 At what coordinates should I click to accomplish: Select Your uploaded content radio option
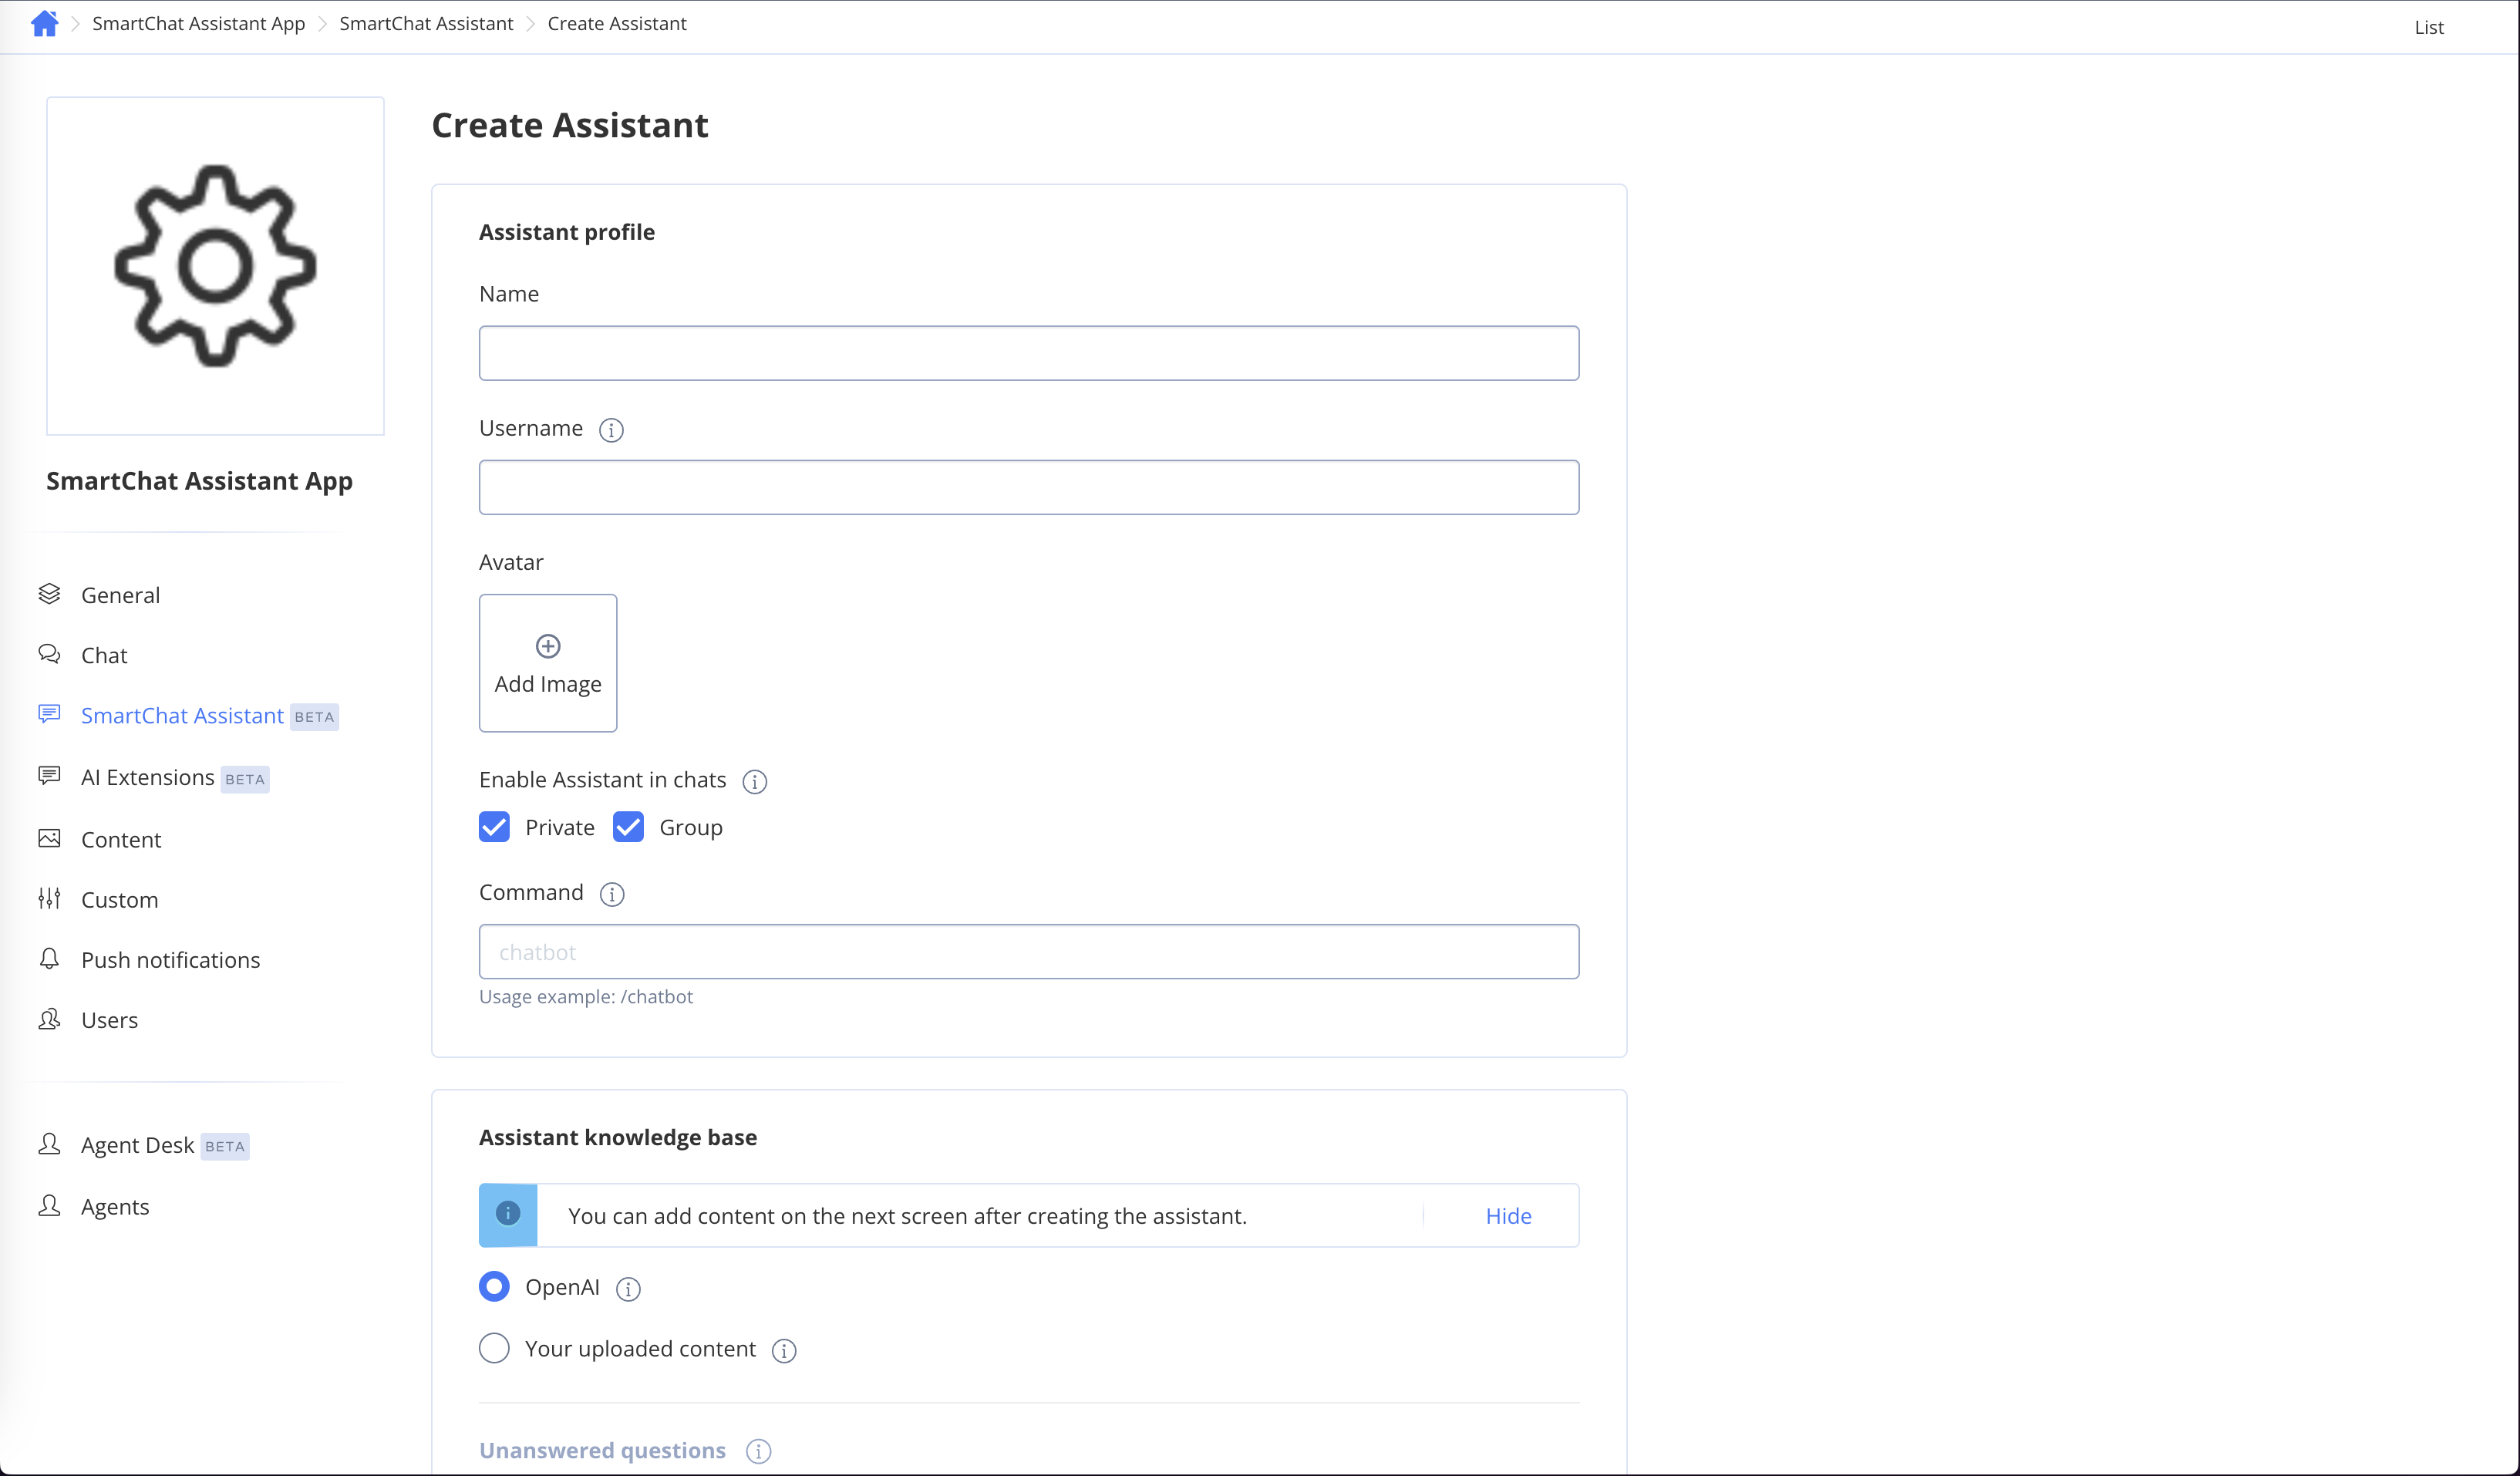click(494, 1349)
